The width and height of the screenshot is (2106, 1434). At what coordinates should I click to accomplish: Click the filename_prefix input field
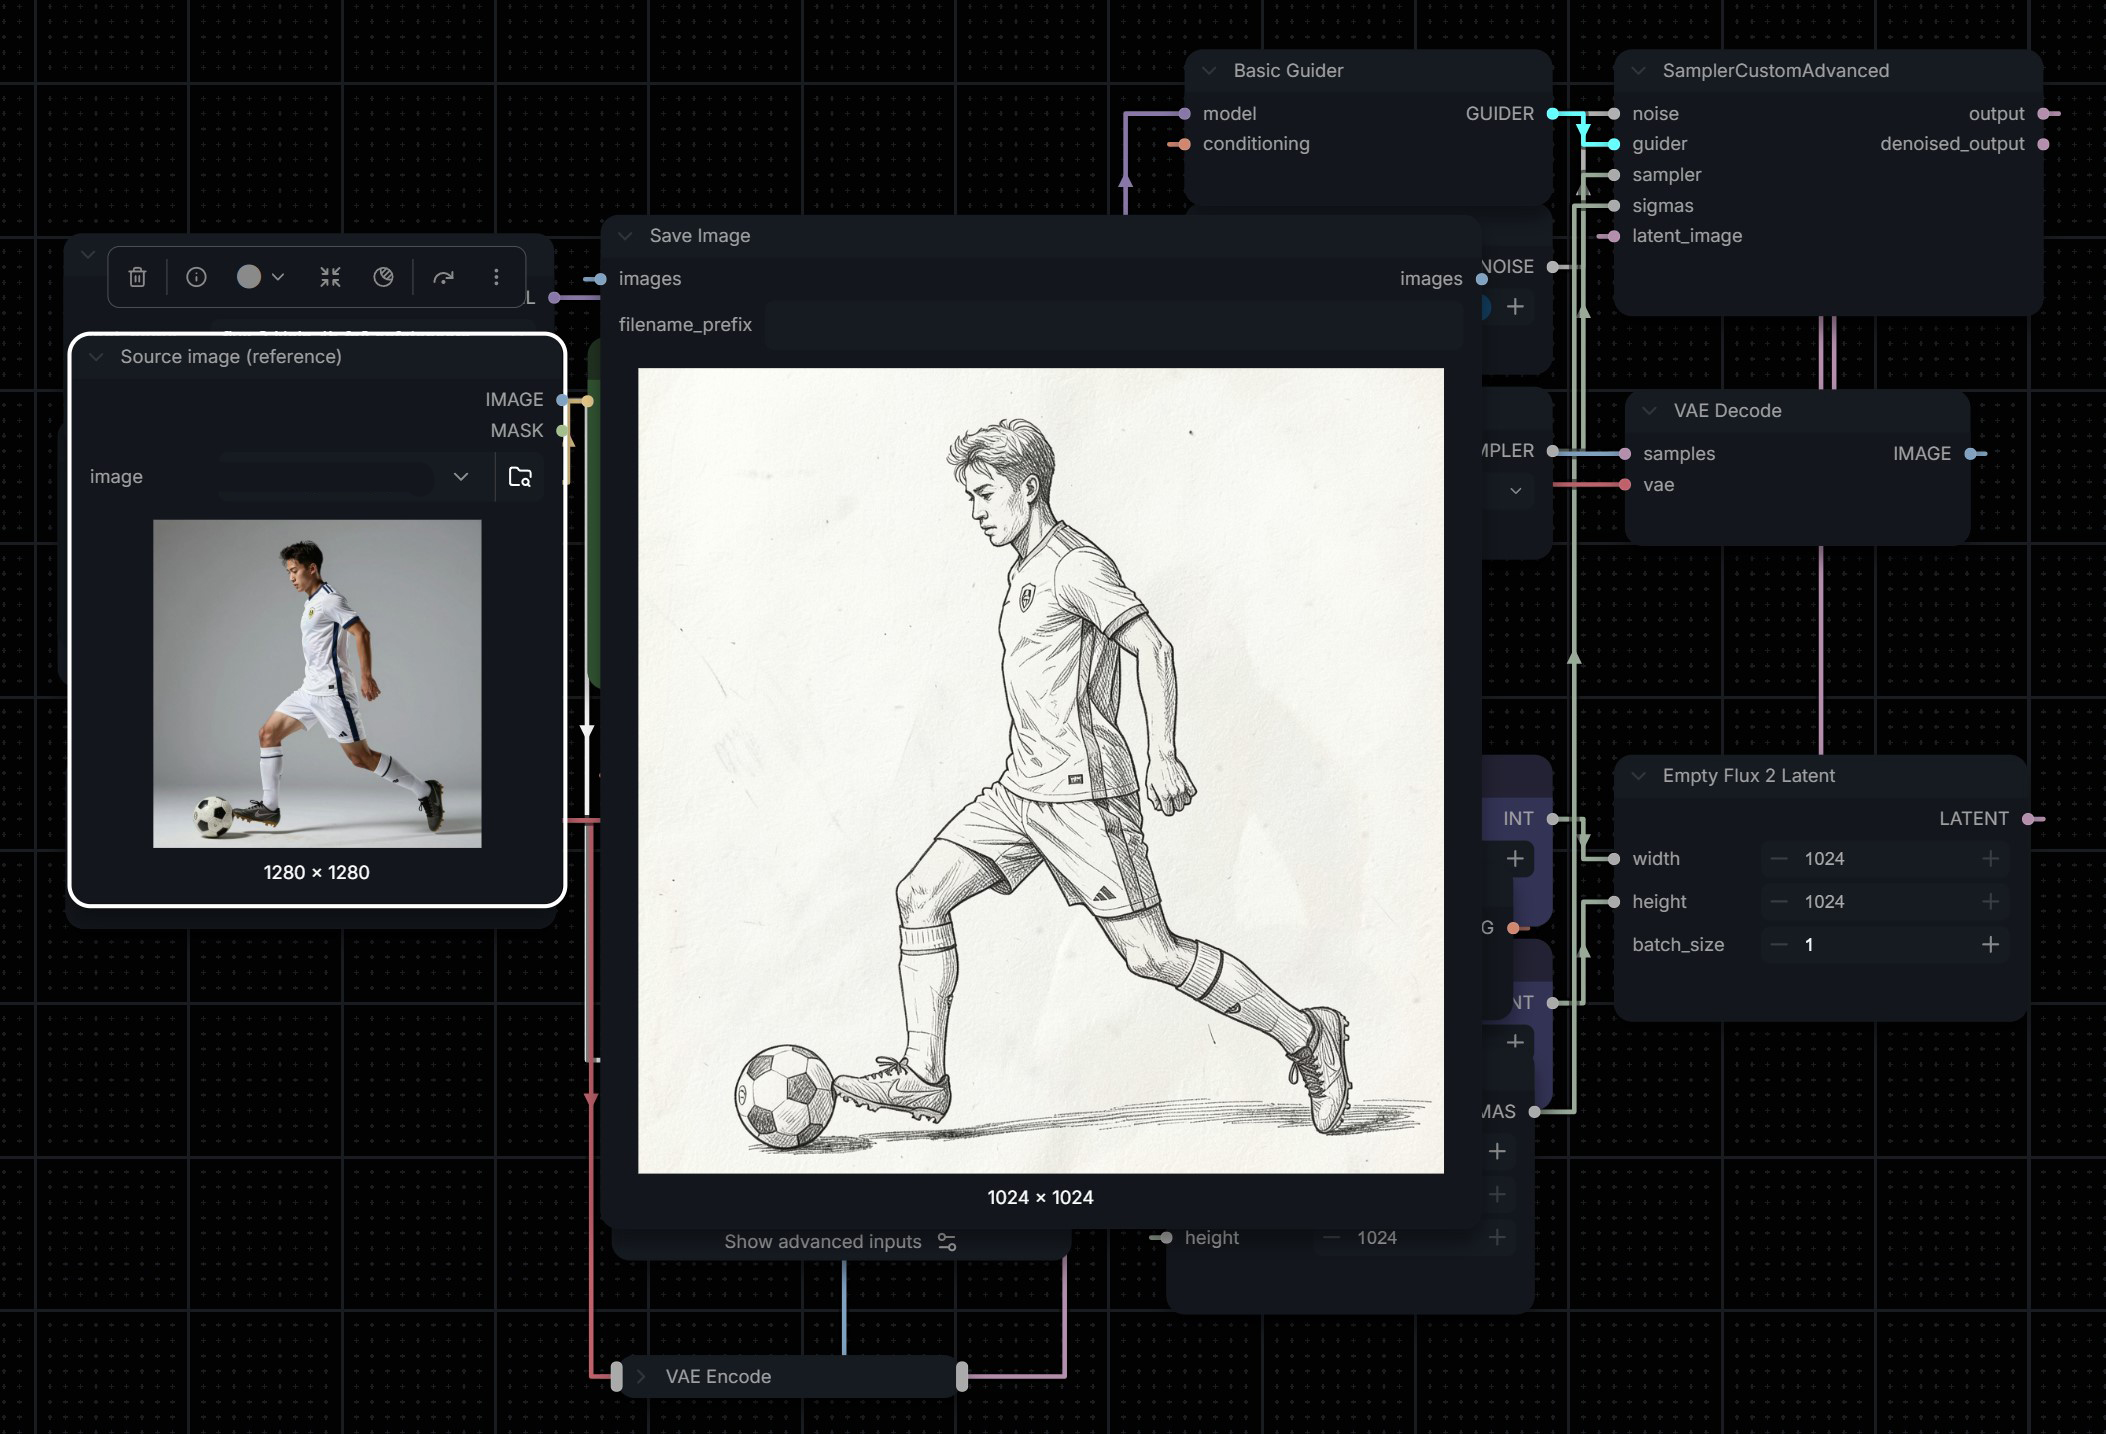[x=1113, y=325]
